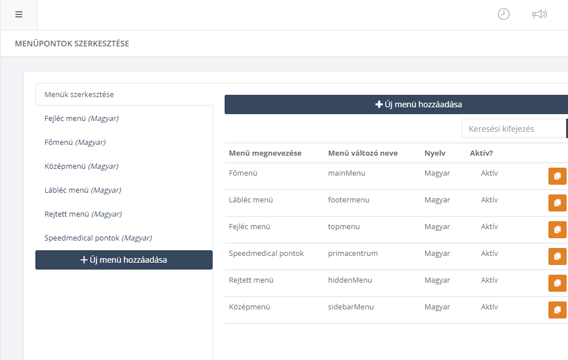Click the orange copy icon for topmenu row
The width and height of the screenshot is (568, 360).
coord(557,230)
